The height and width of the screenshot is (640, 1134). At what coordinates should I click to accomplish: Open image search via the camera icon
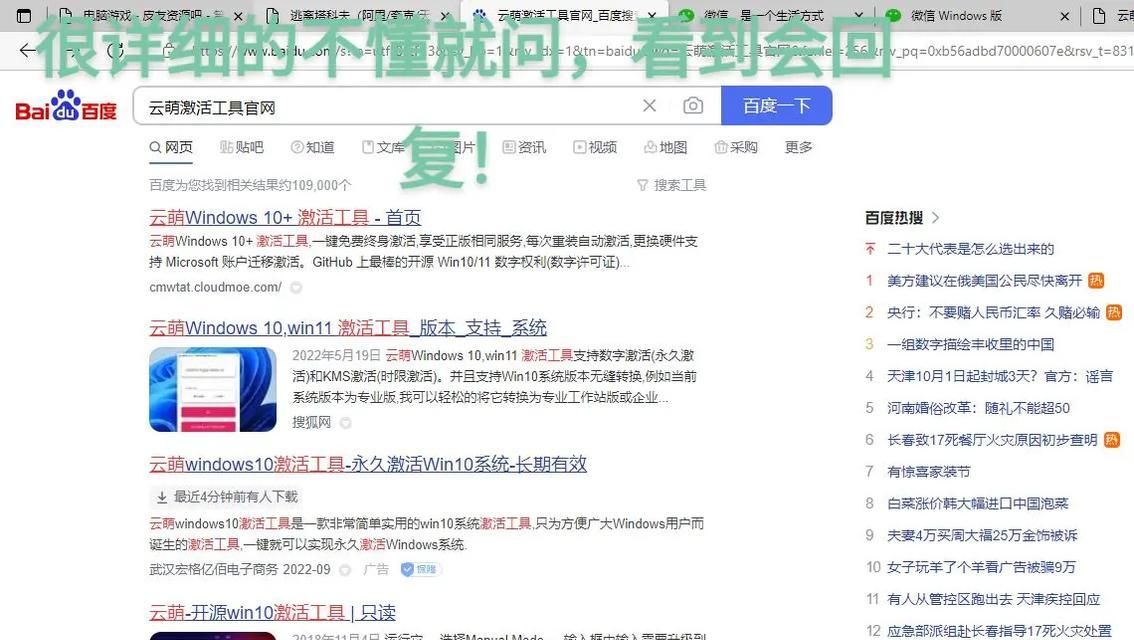point(693,106)
